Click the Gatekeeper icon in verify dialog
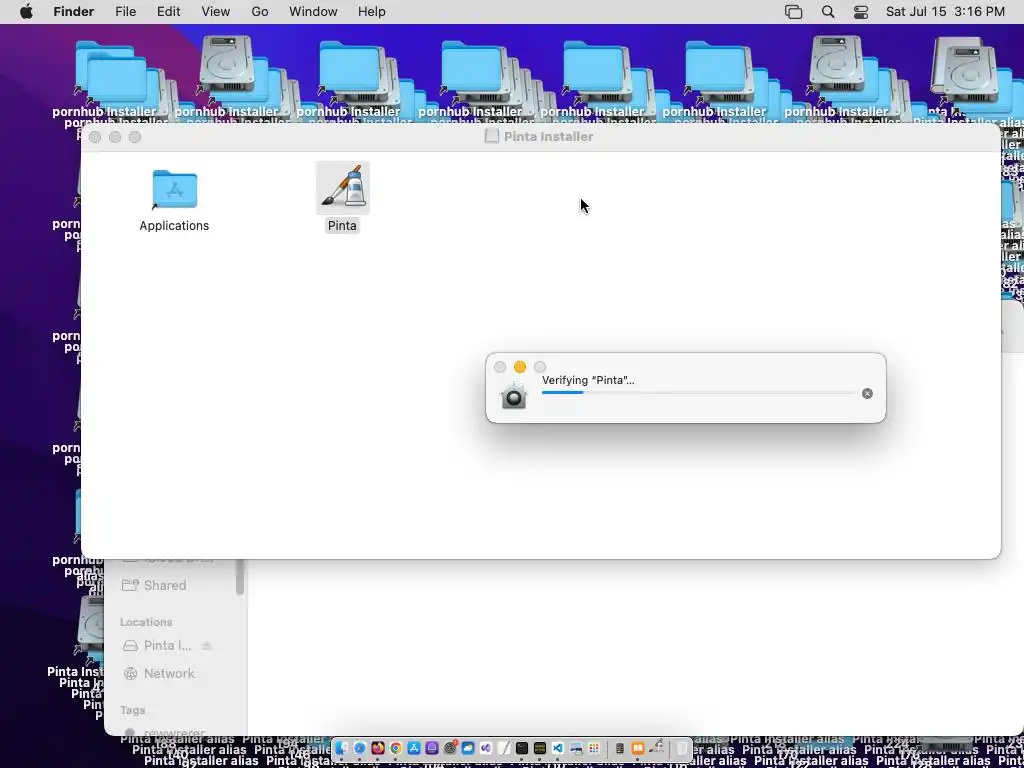This screenshot has width=1024, height=768. [x=514, y=396]
